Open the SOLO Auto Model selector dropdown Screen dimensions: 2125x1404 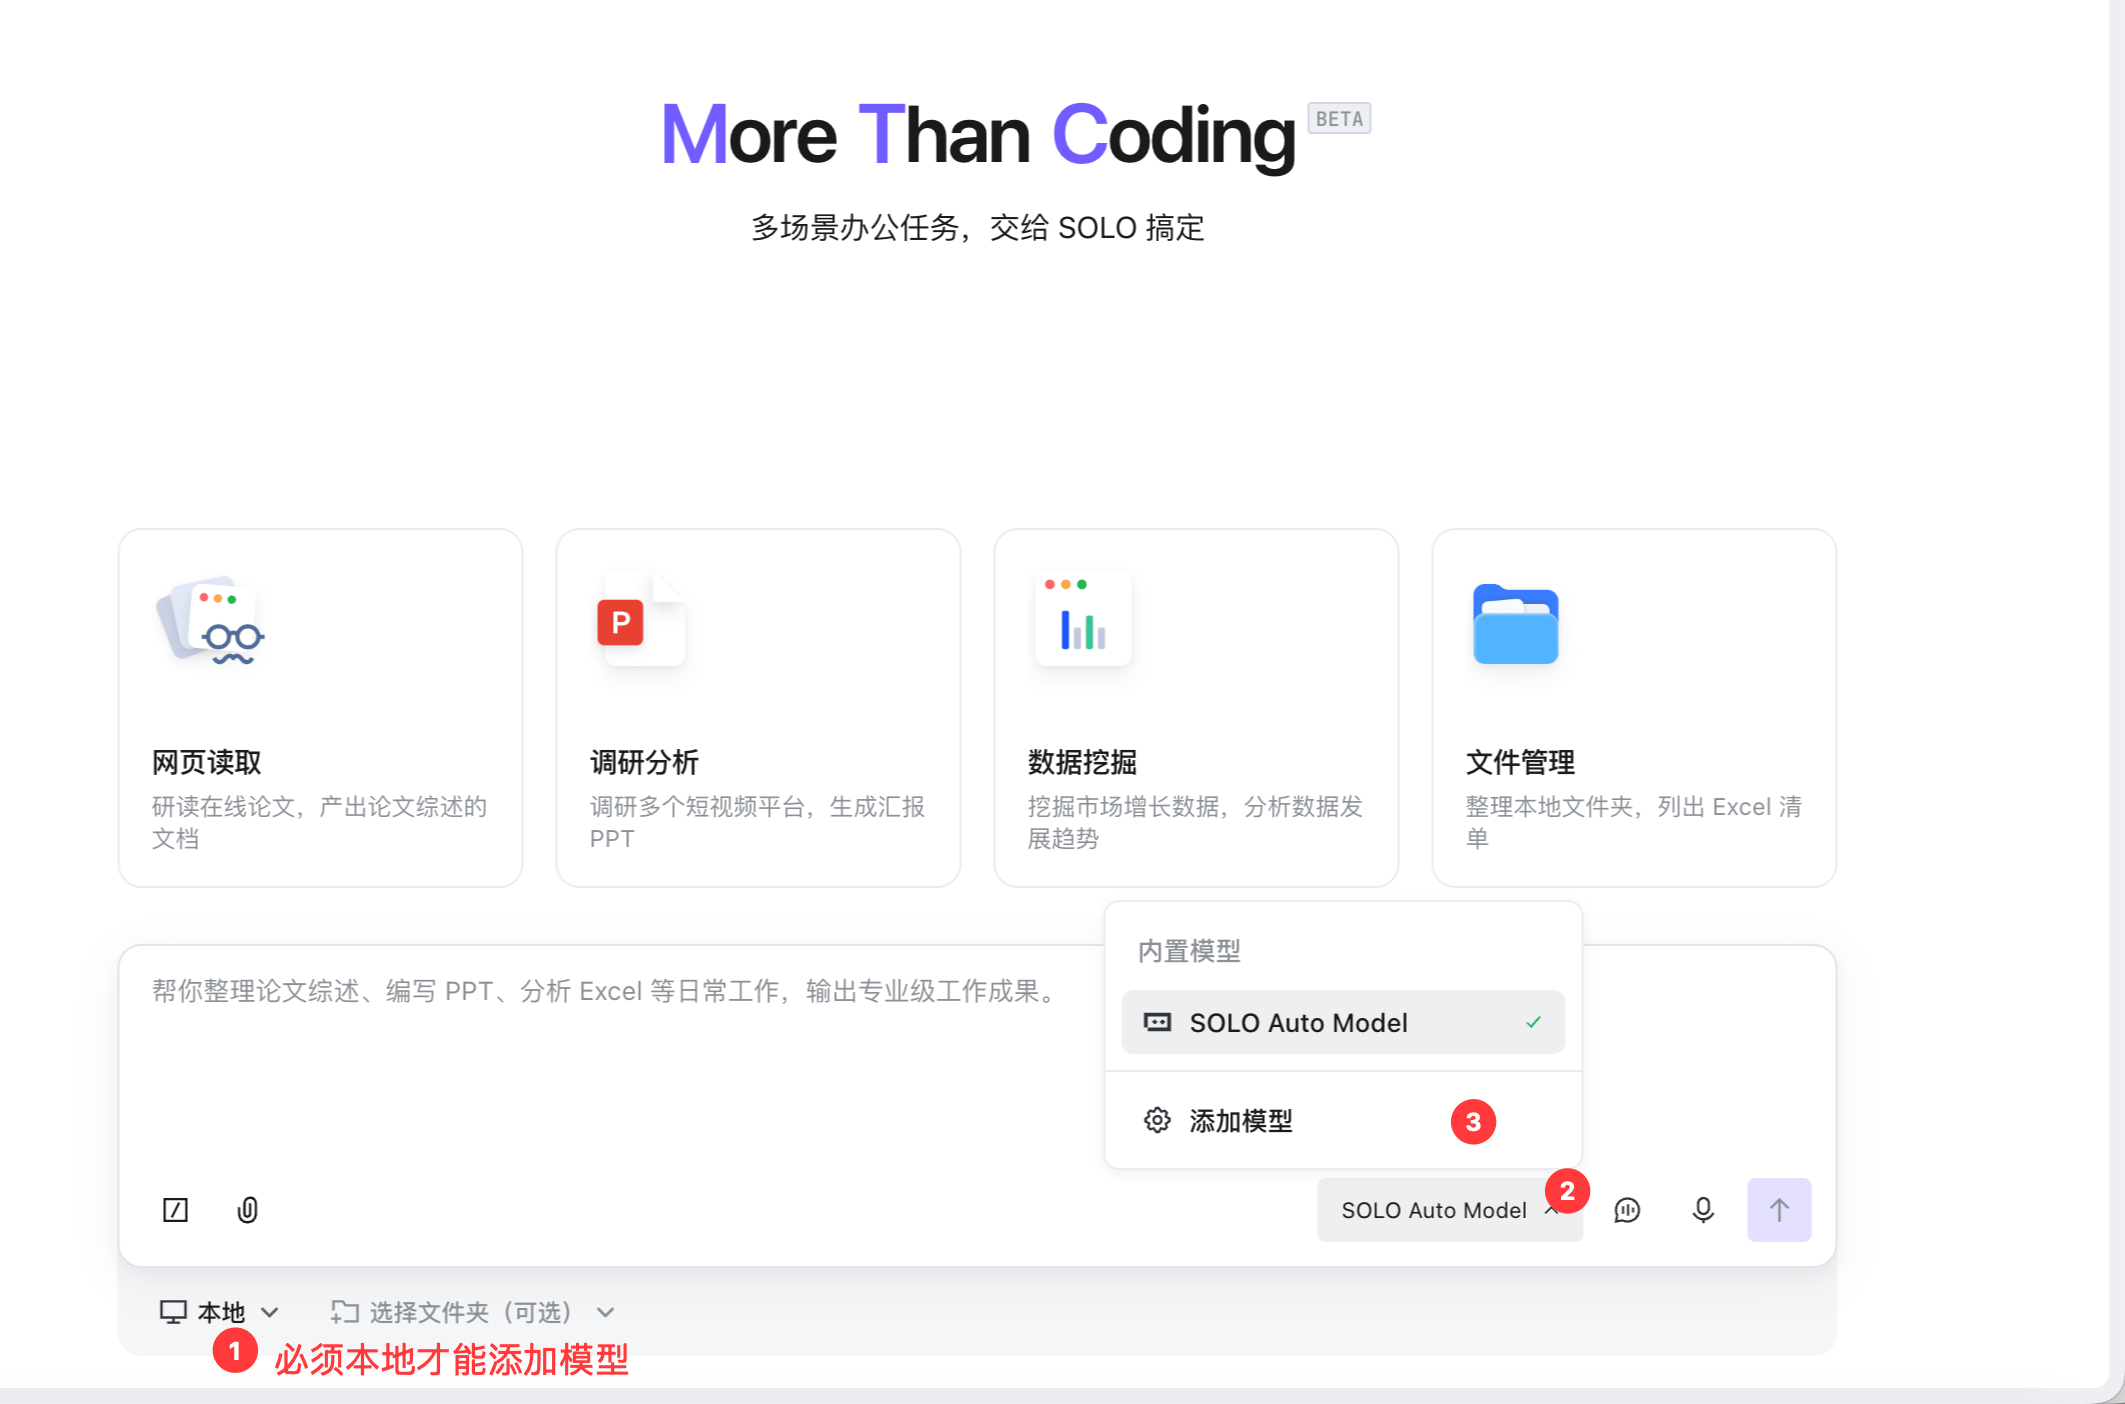[x=1449, y=1210]
